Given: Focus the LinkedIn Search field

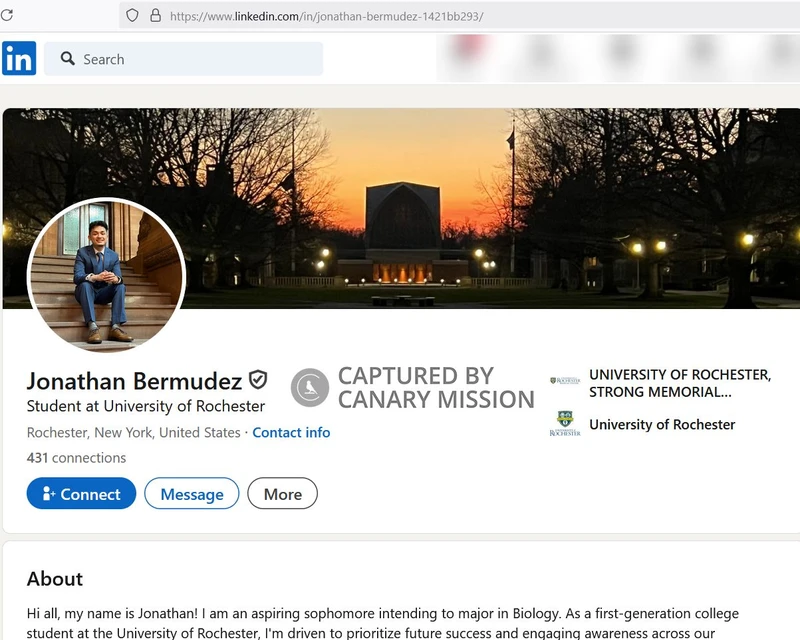Looking at the screenshot, I should [x=184, y=59].
